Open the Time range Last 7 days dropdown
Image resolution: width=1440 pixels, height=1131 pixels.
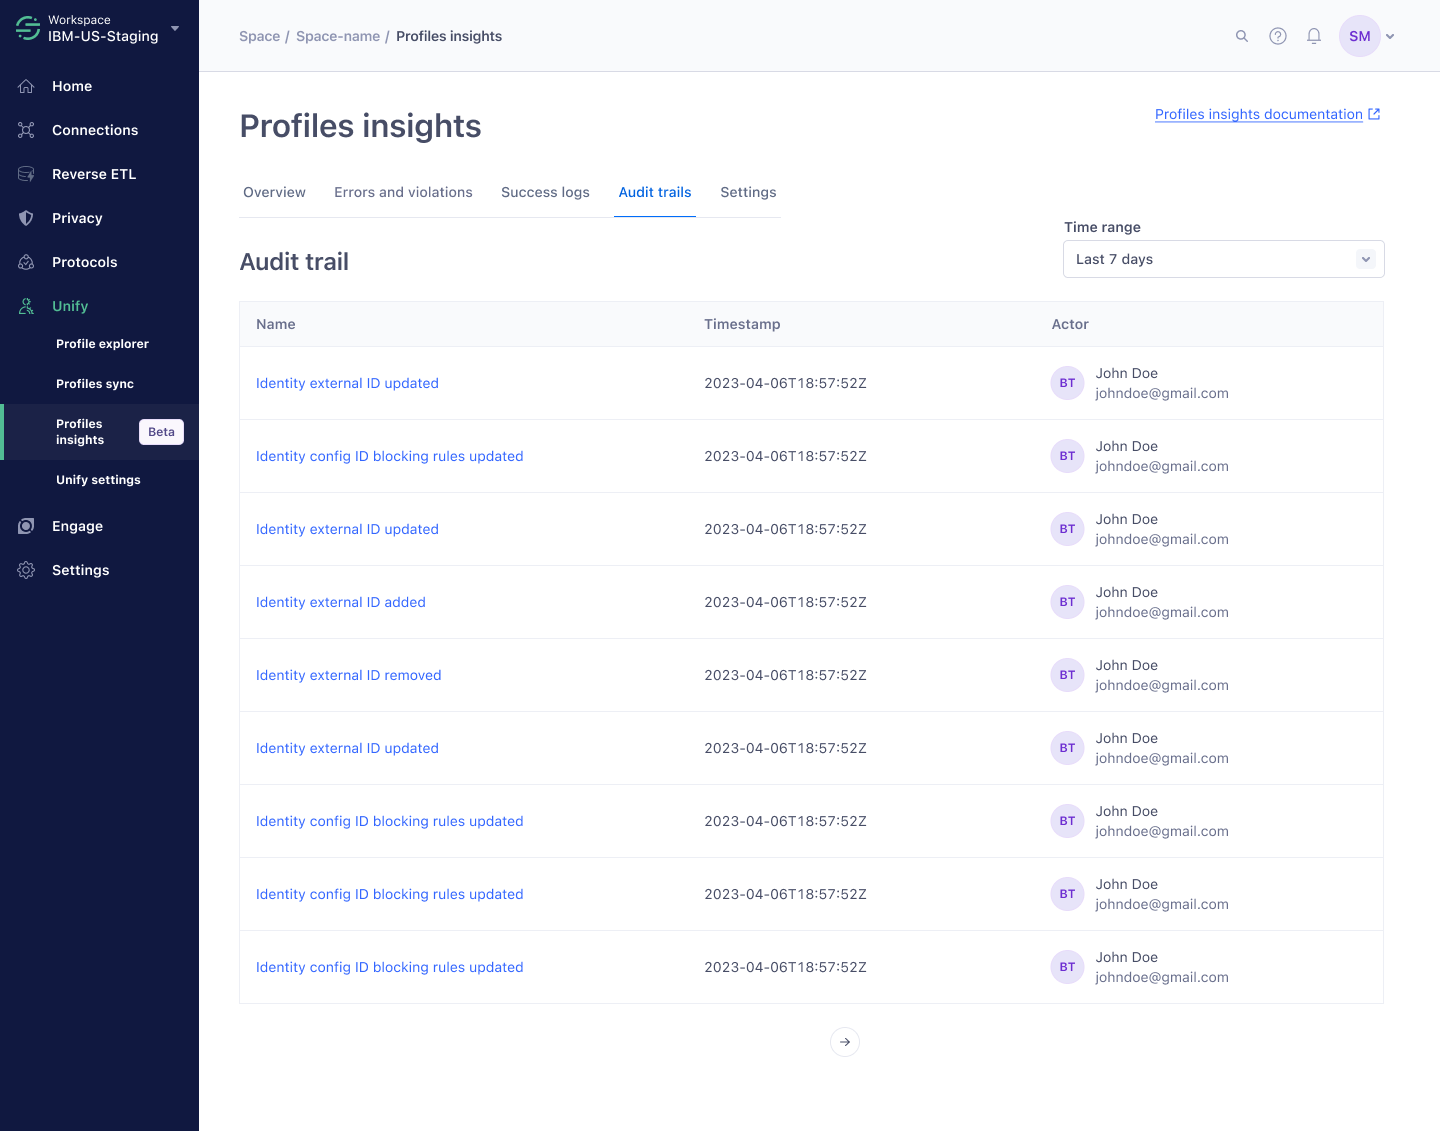pos(1224,259)
